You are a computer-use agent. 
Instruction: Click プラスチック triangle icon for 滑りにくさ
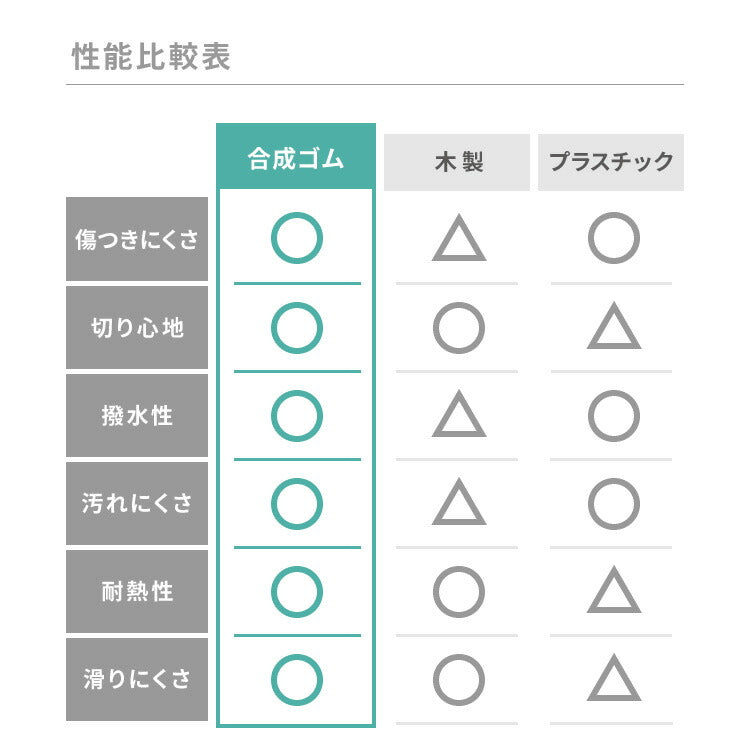(613, 681)
